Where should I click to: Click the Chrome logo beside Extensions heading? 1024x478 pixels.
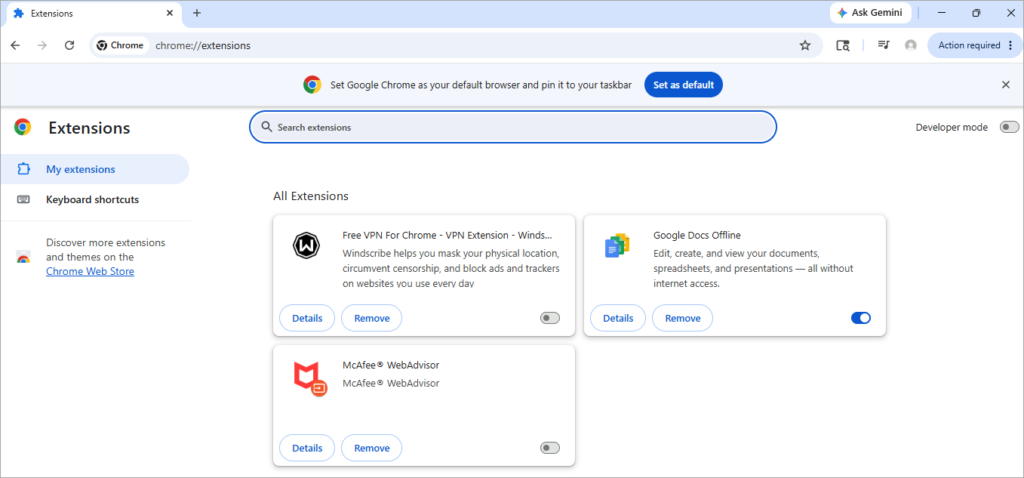tap(23, 127)
